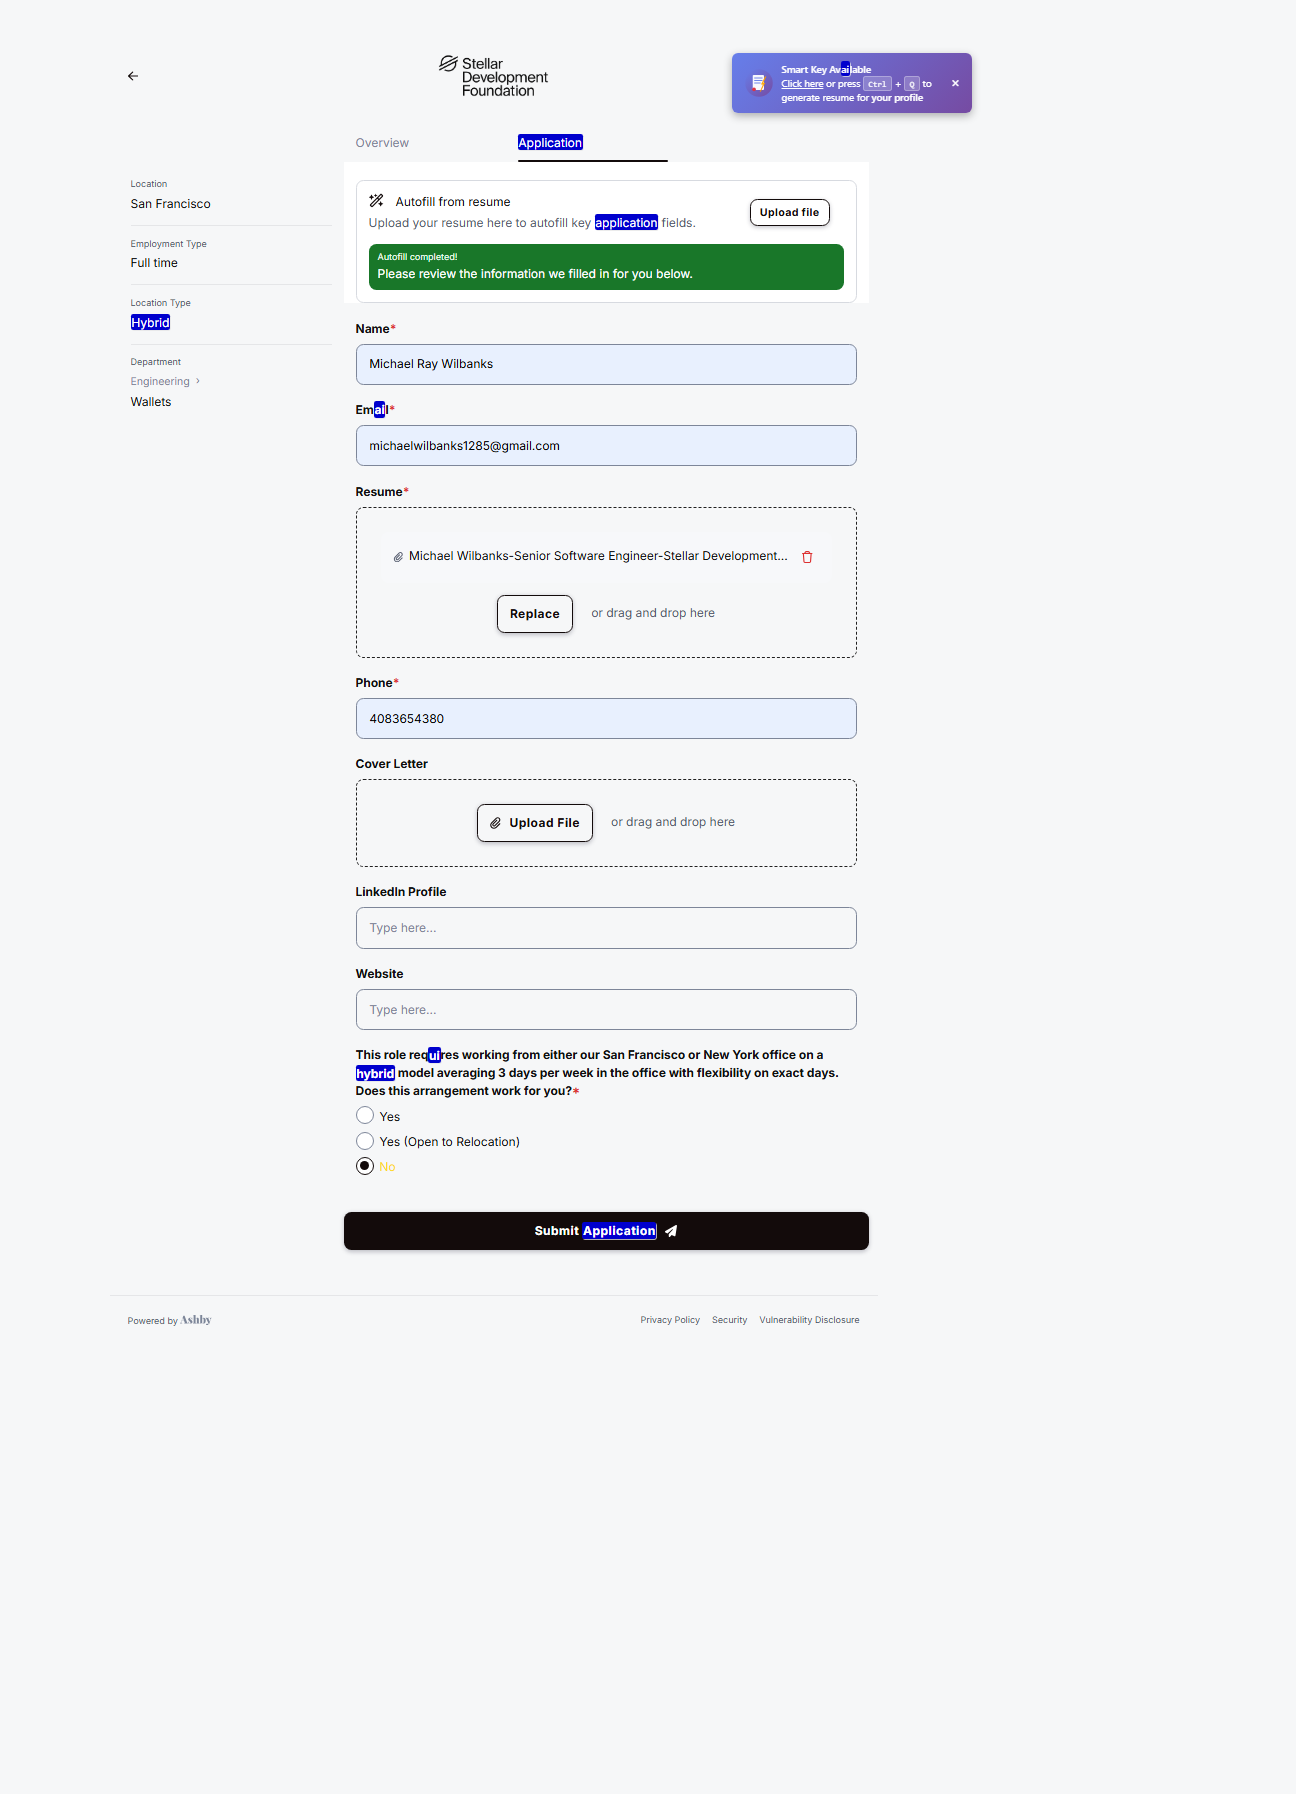Click the Smart Key resume document icon

click(759, 84)
